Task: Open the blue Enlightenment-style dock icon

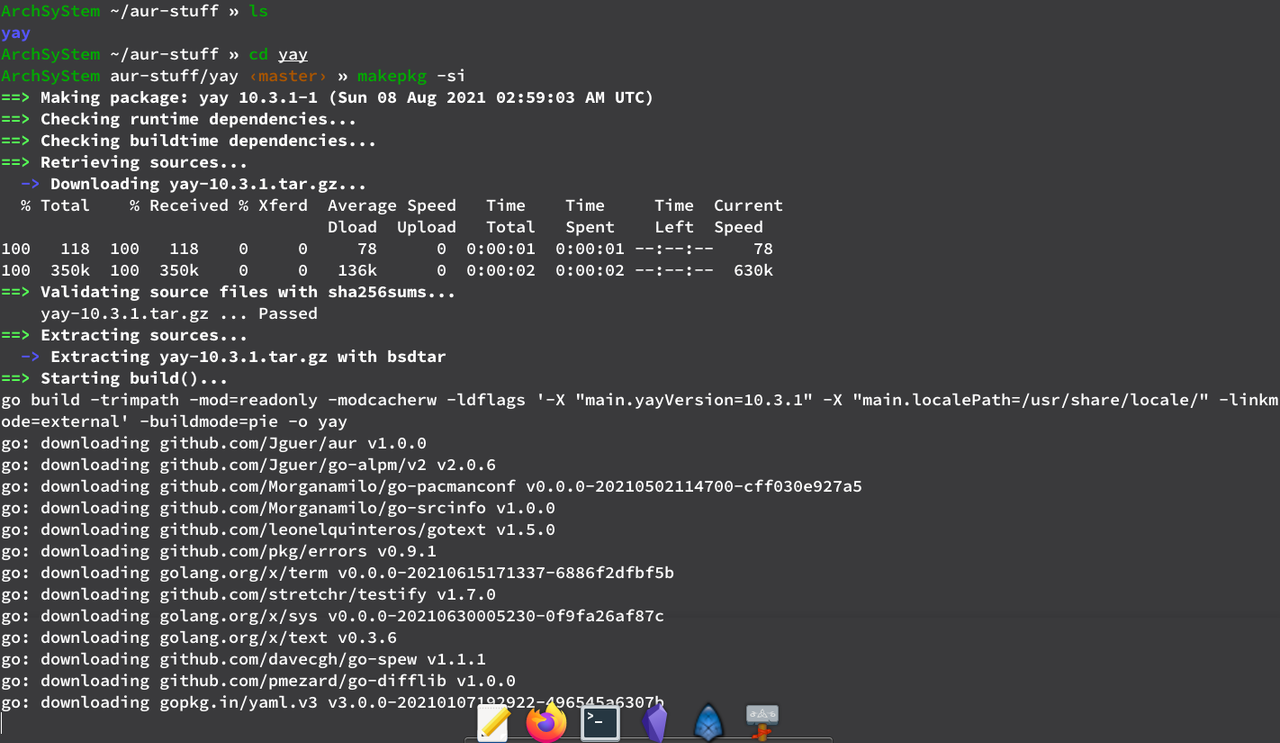Action: [x=708, y=722]
